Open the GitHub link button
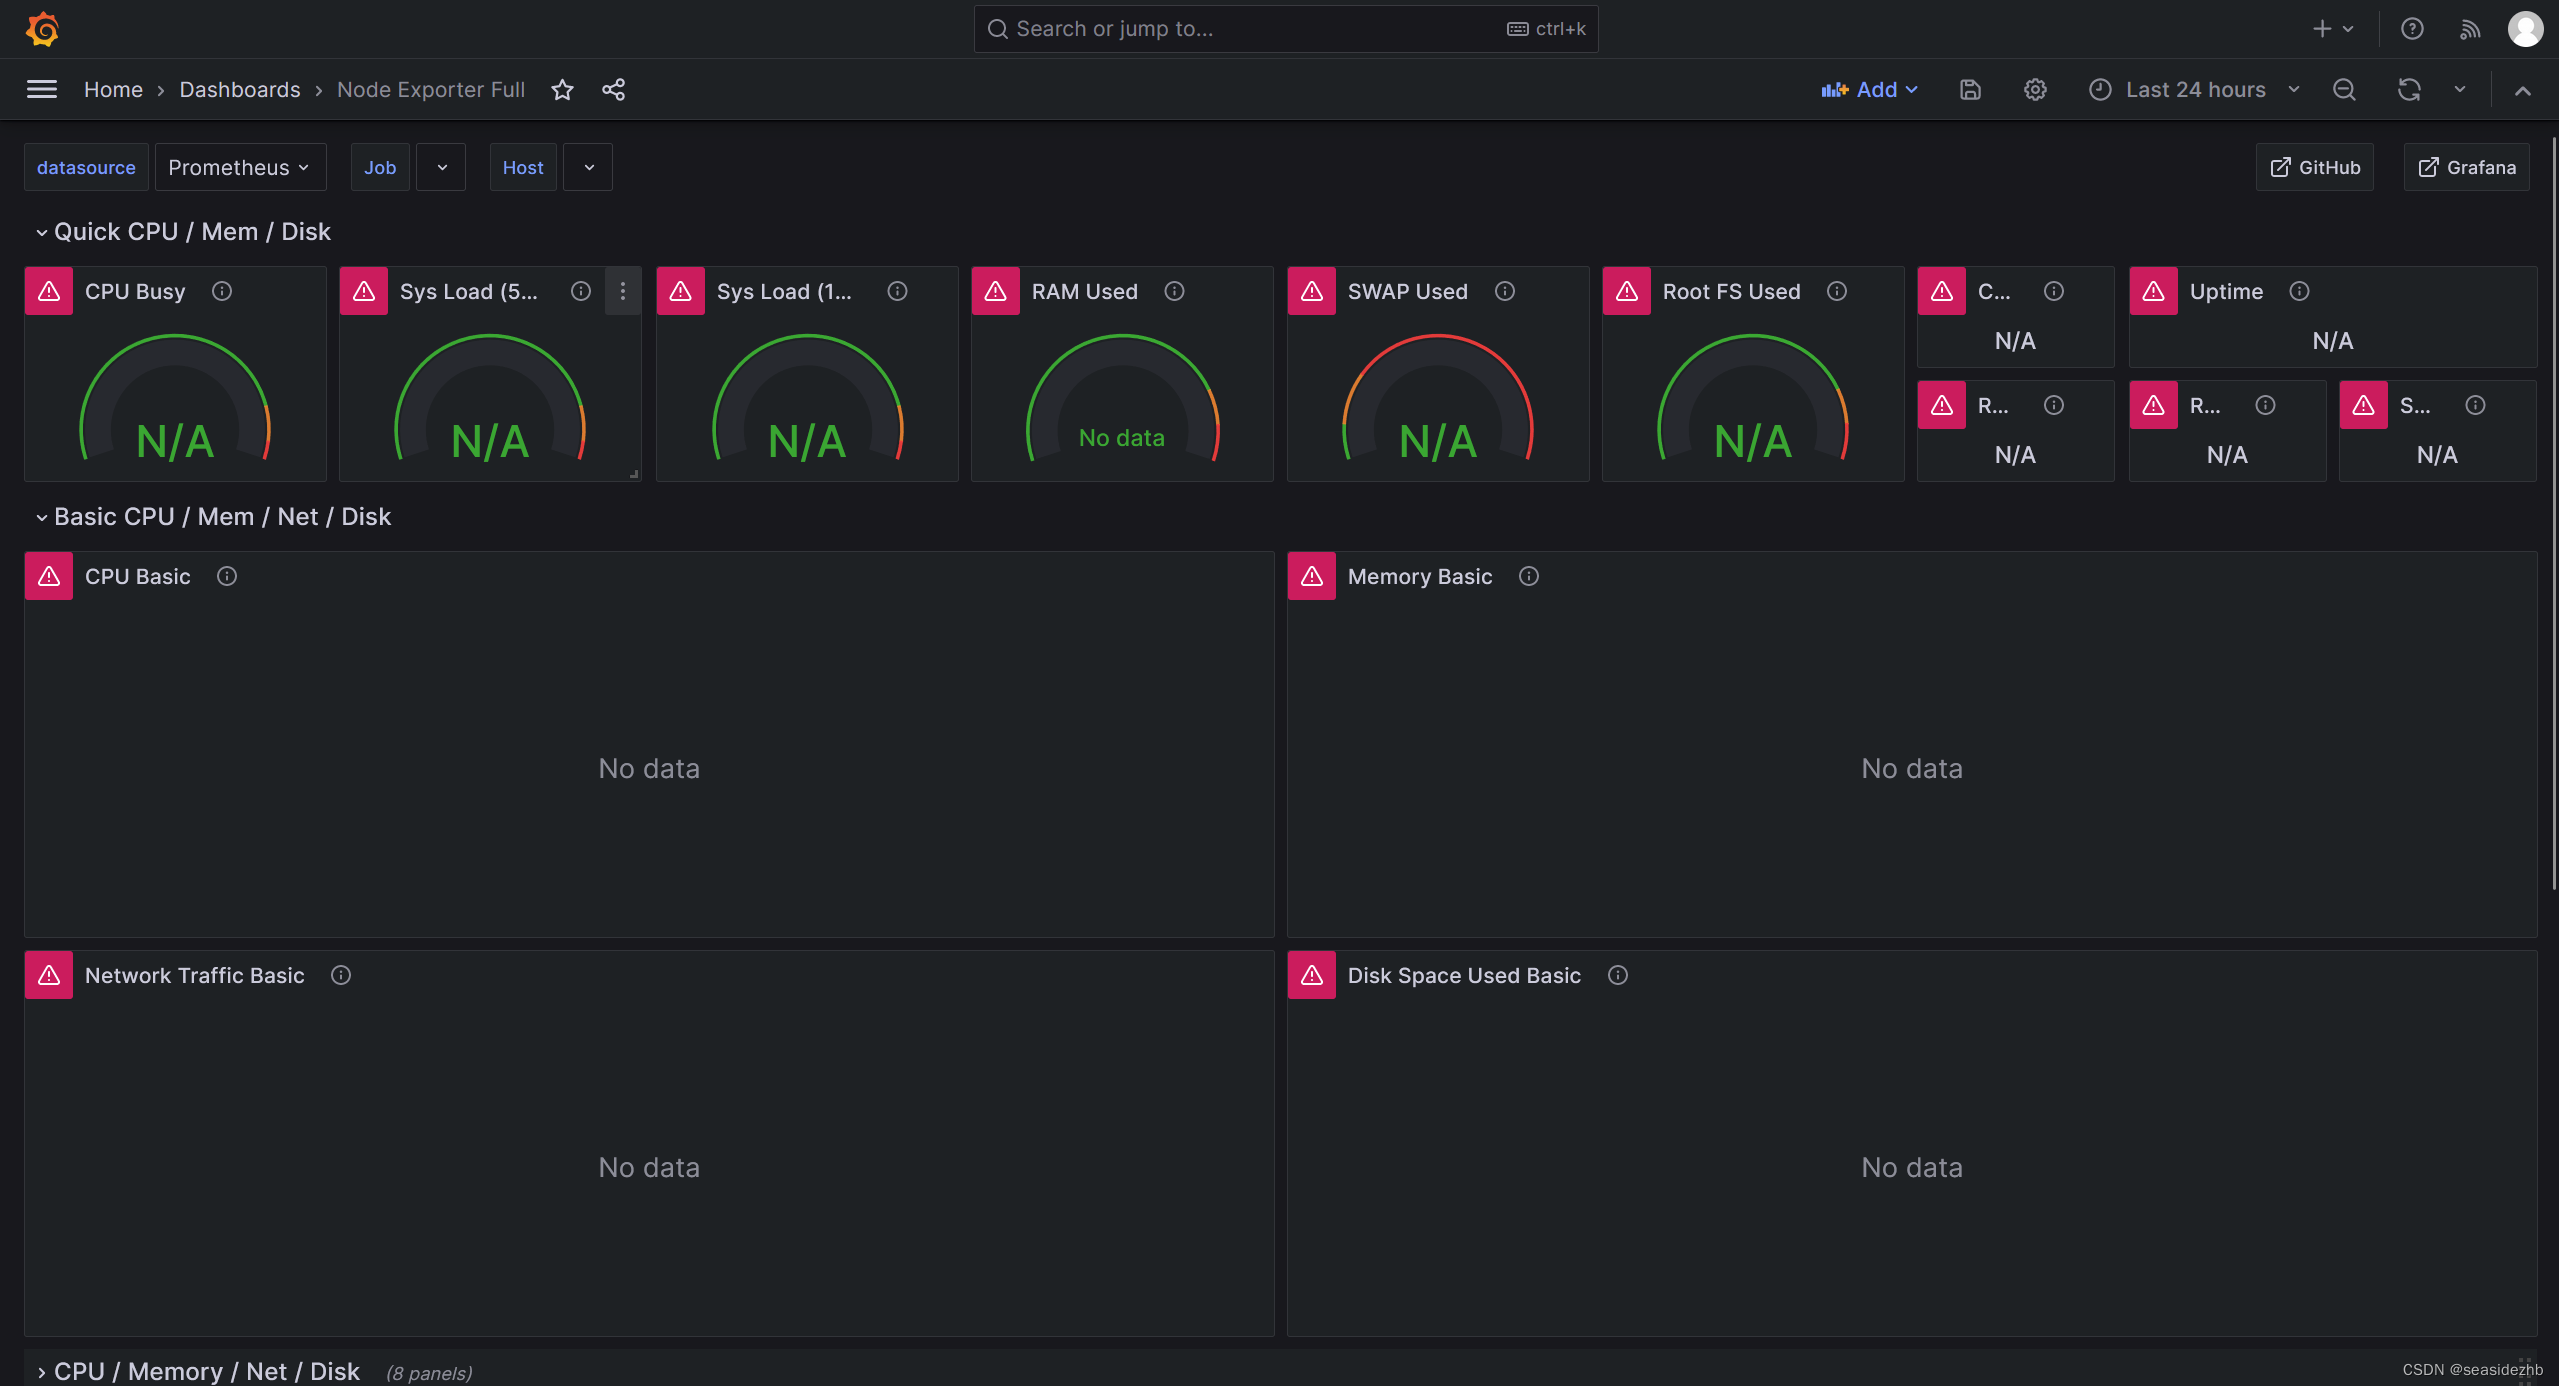 tap(2315, 167)
